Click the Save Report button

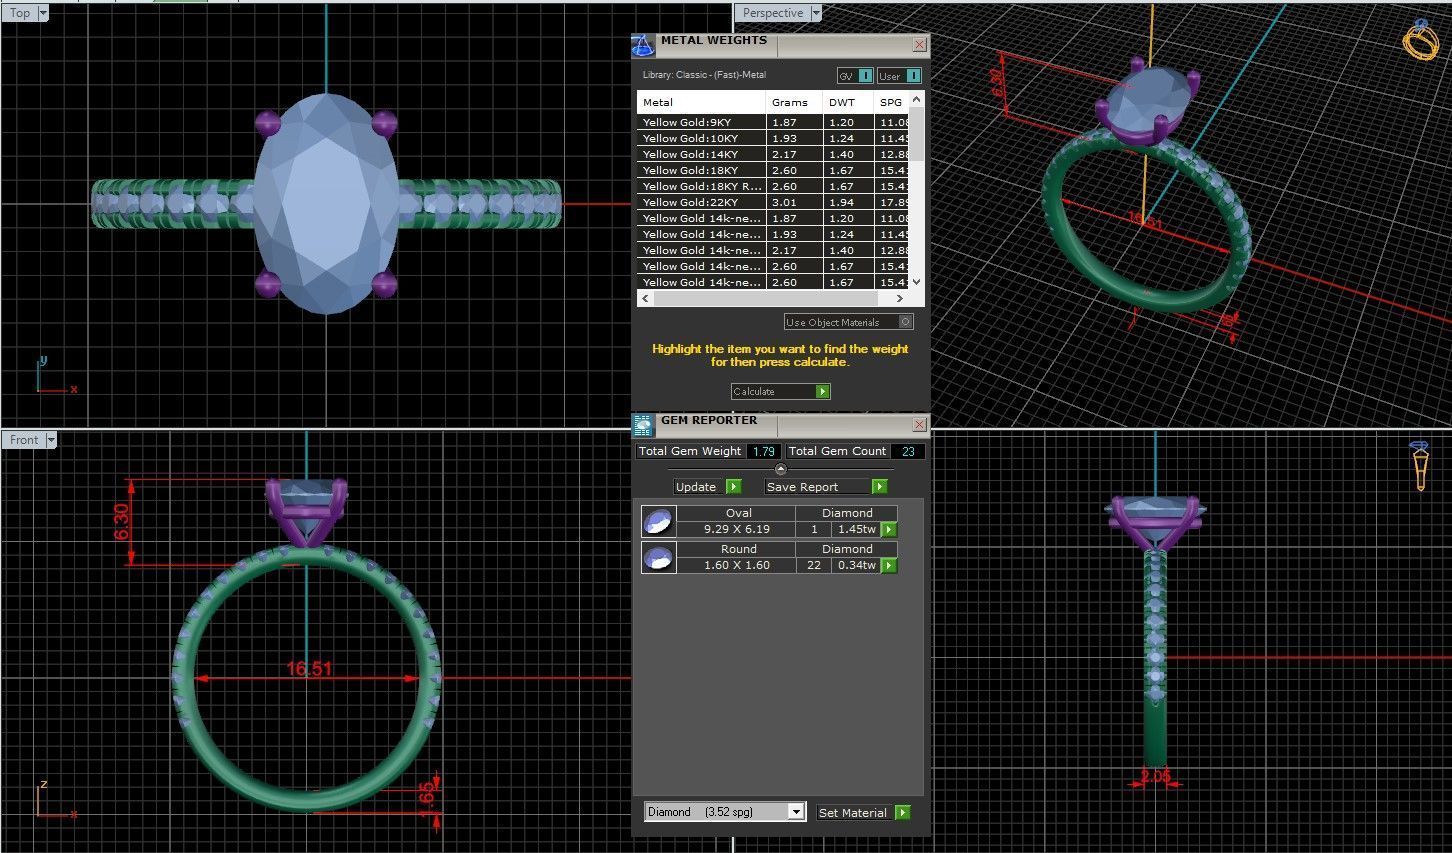coord(826,487)
